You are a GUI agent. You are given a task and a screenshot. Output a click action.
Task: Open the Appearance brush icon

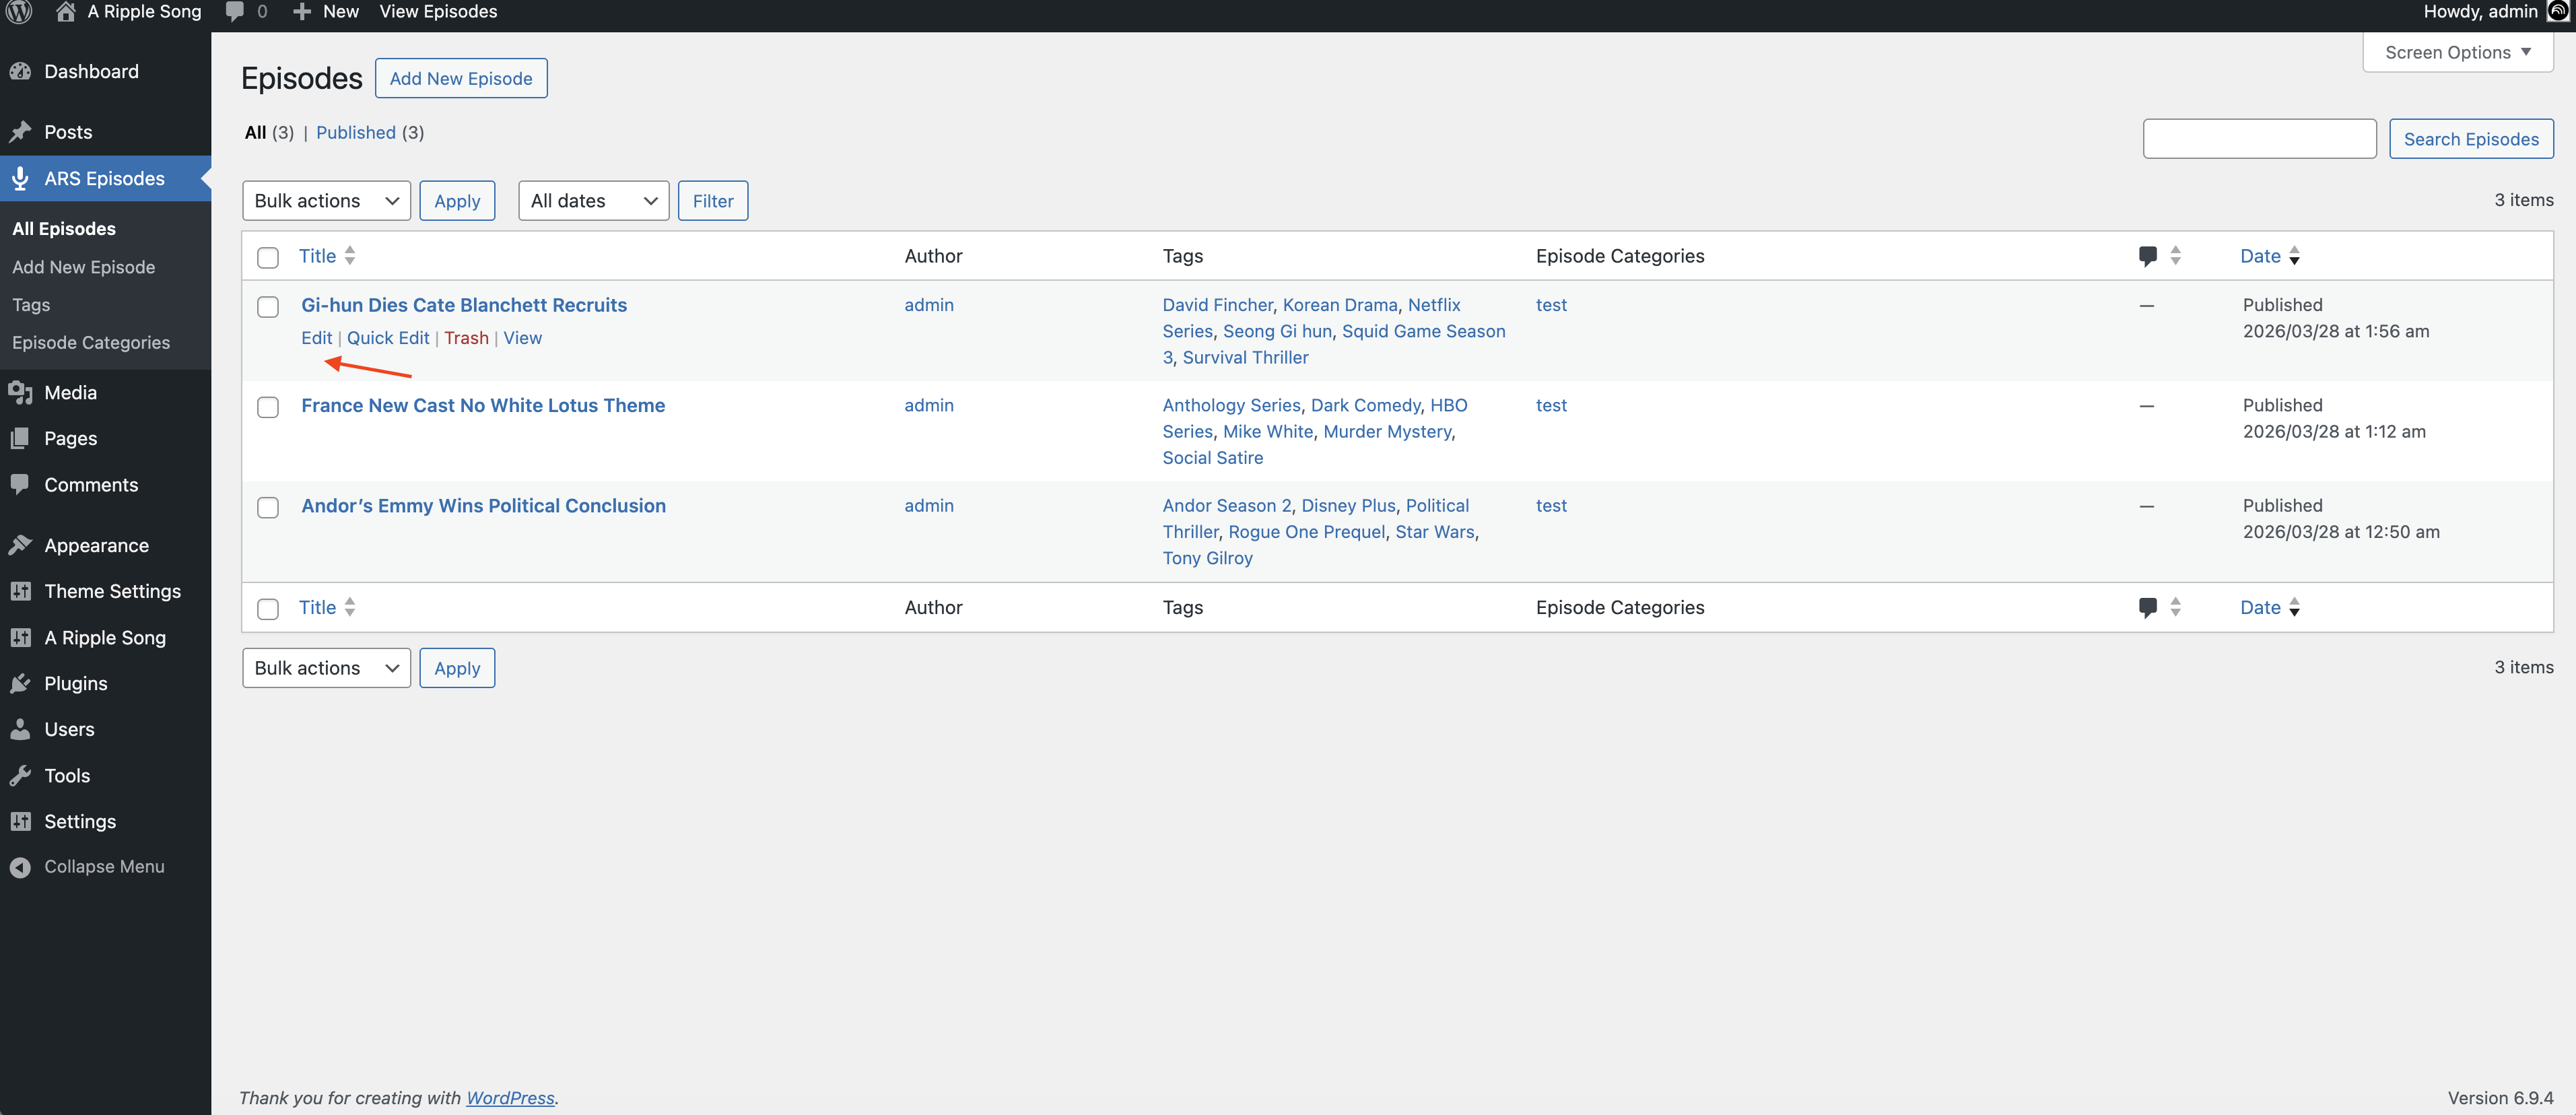click(21, 545)
